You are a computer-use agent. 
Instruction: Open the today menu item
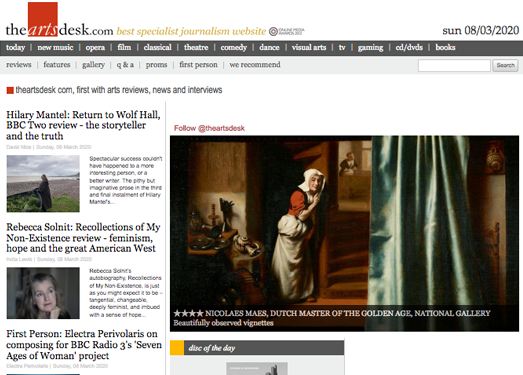16,47
